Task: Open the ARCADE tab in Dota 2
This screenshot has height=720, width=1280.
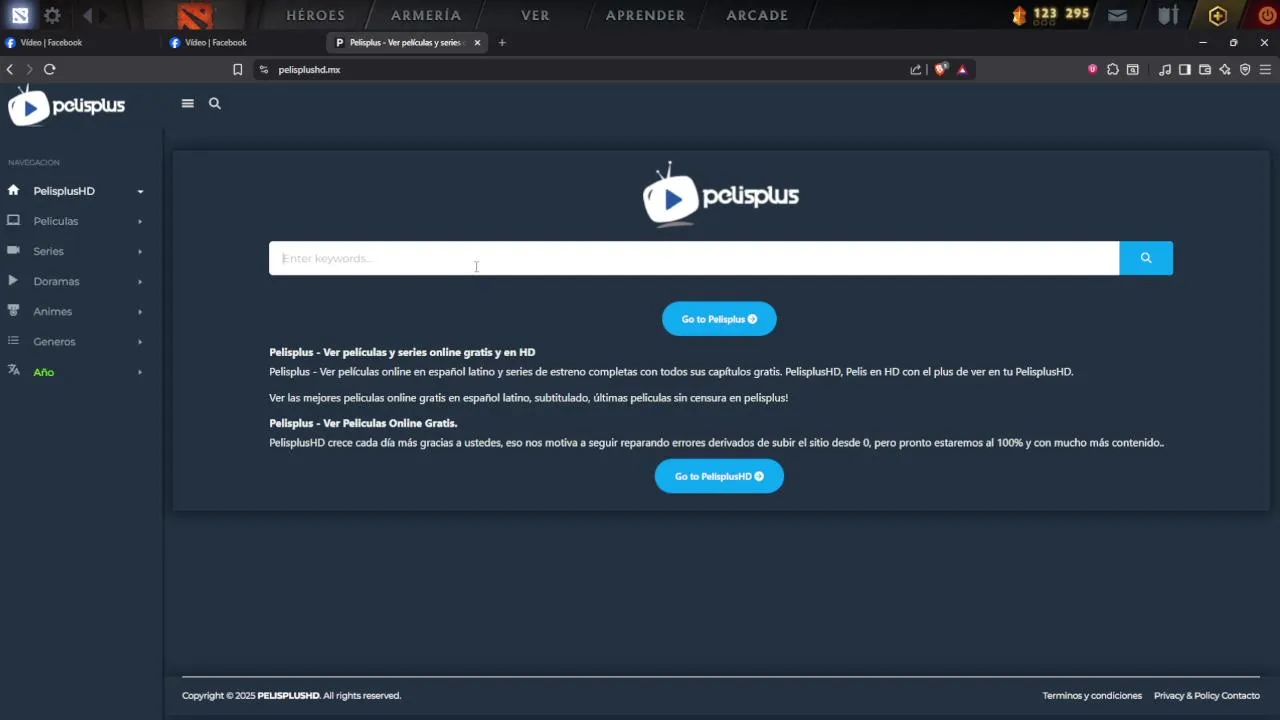Action: tap(757, 15)
